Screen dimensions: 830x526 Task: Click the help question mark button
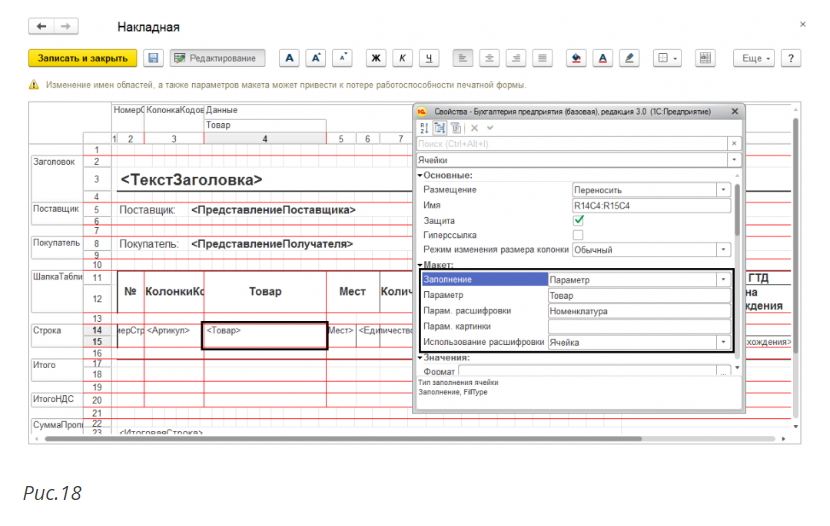792,59
